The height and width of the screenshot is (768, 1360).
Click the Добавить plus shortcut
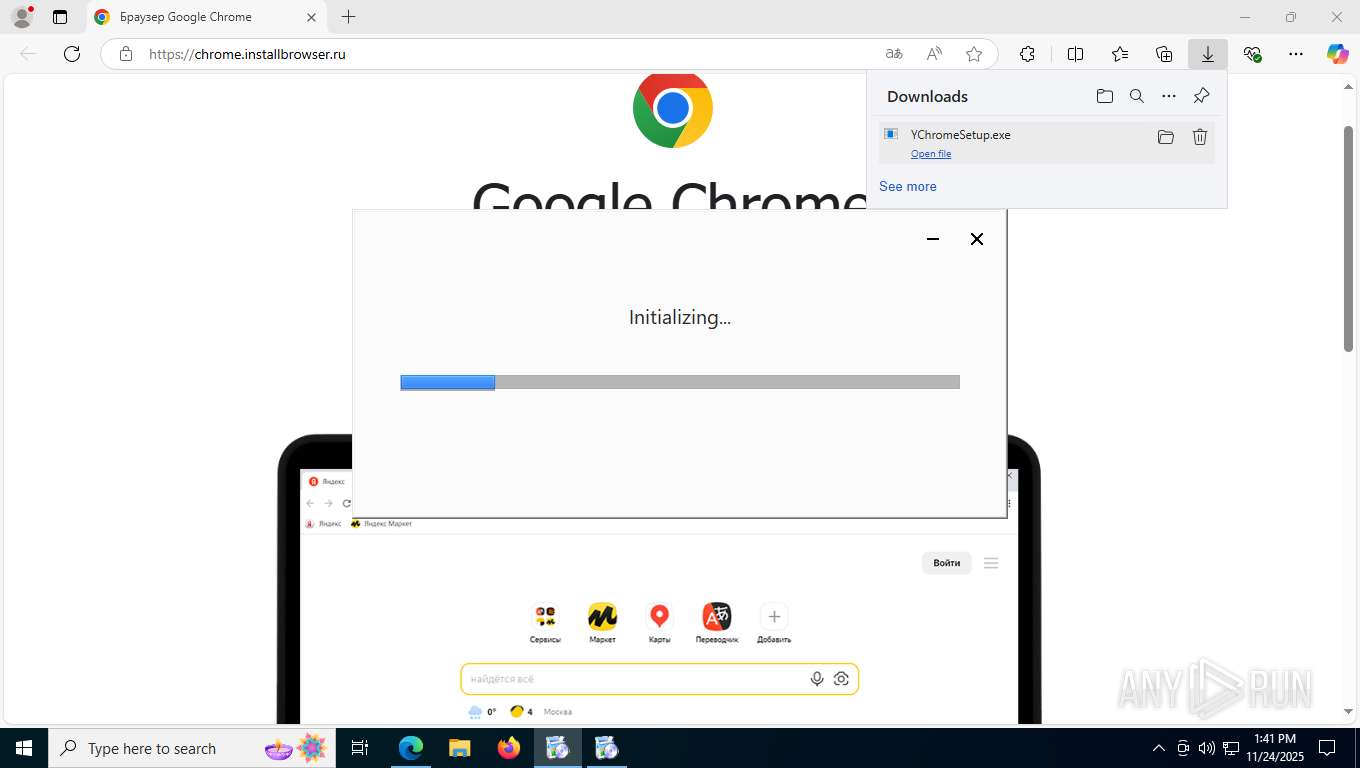(774, 616)
